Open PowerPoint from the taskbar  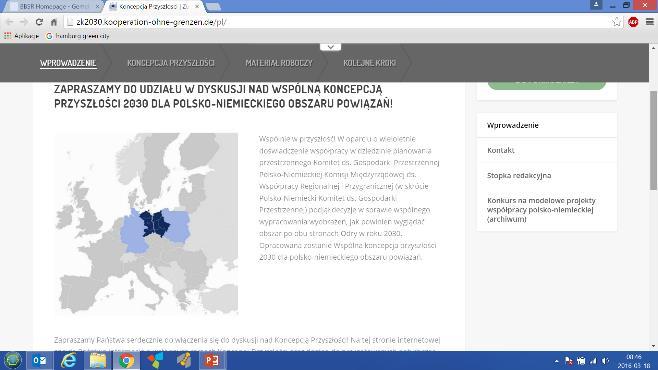tap(212, 360)
